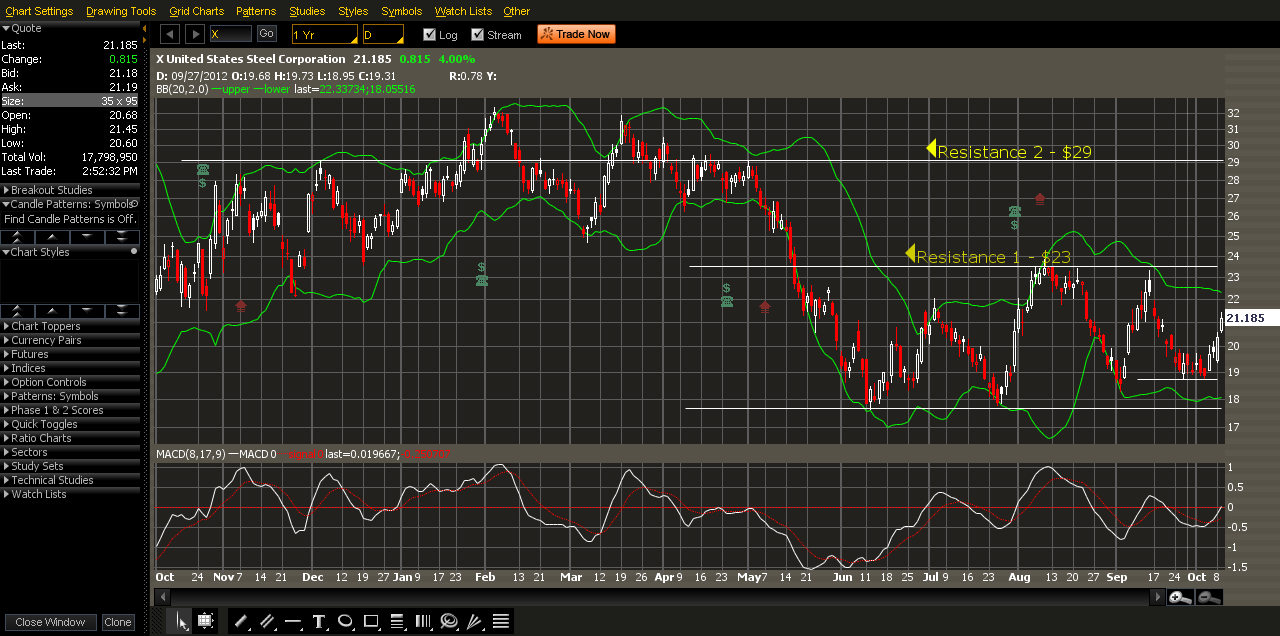
Task: Select the fan lines drawing tool
Action: coord(475,621)
